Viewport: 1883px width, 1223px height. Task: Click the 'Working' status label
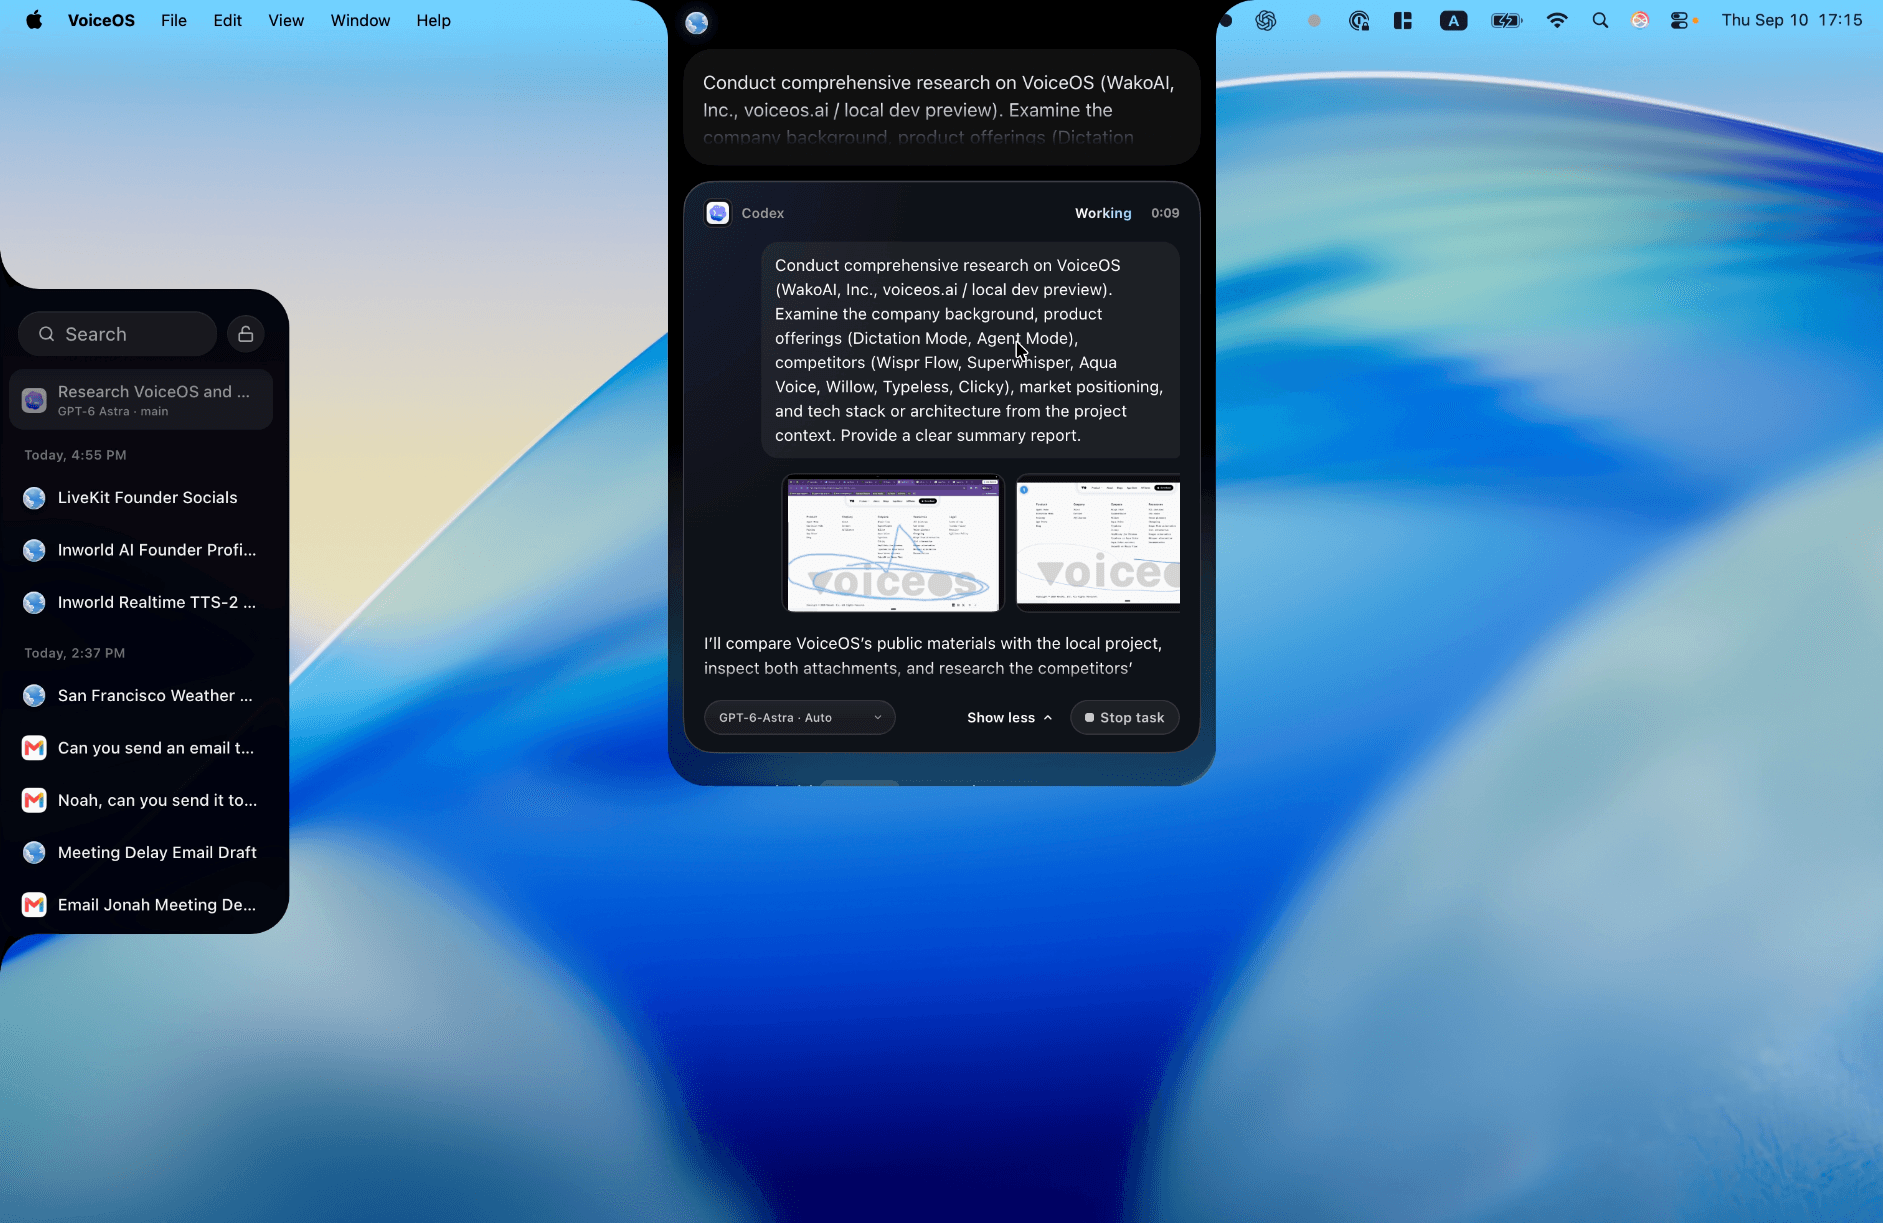point(1103,213)
